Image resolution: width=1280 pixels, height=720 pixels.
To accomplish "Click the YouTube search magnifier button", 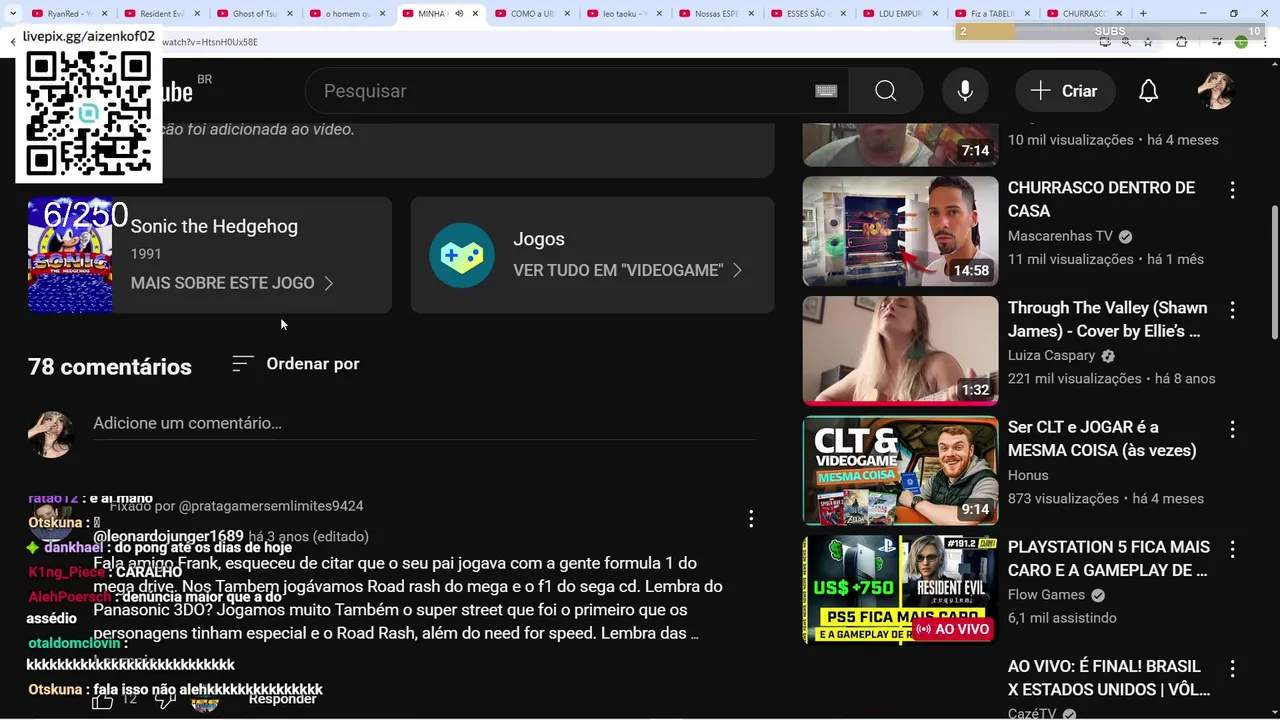I will (x=885, y=91).
